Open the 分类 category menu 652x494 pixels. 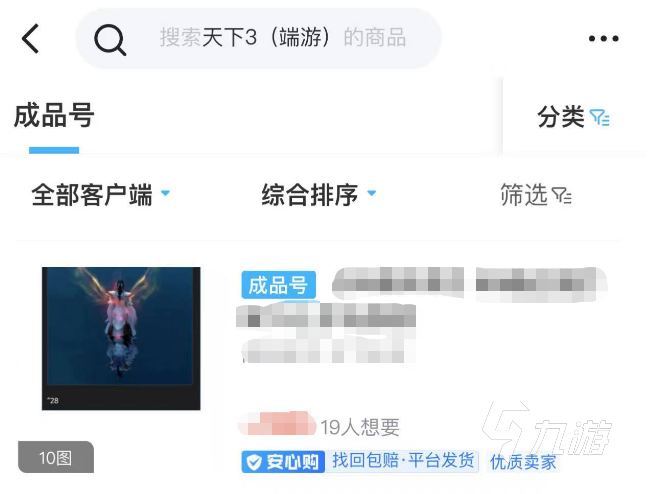573,117
